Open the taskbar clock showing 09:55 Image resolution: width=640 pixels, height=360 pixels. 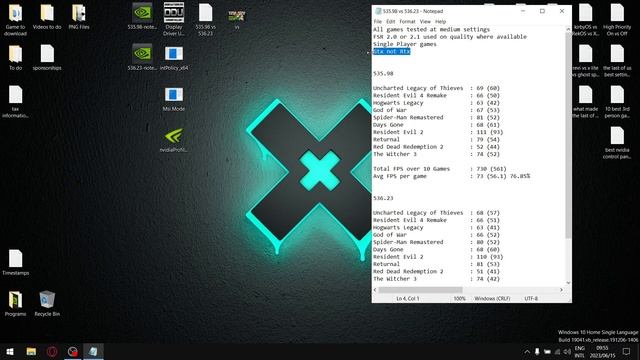602,351
